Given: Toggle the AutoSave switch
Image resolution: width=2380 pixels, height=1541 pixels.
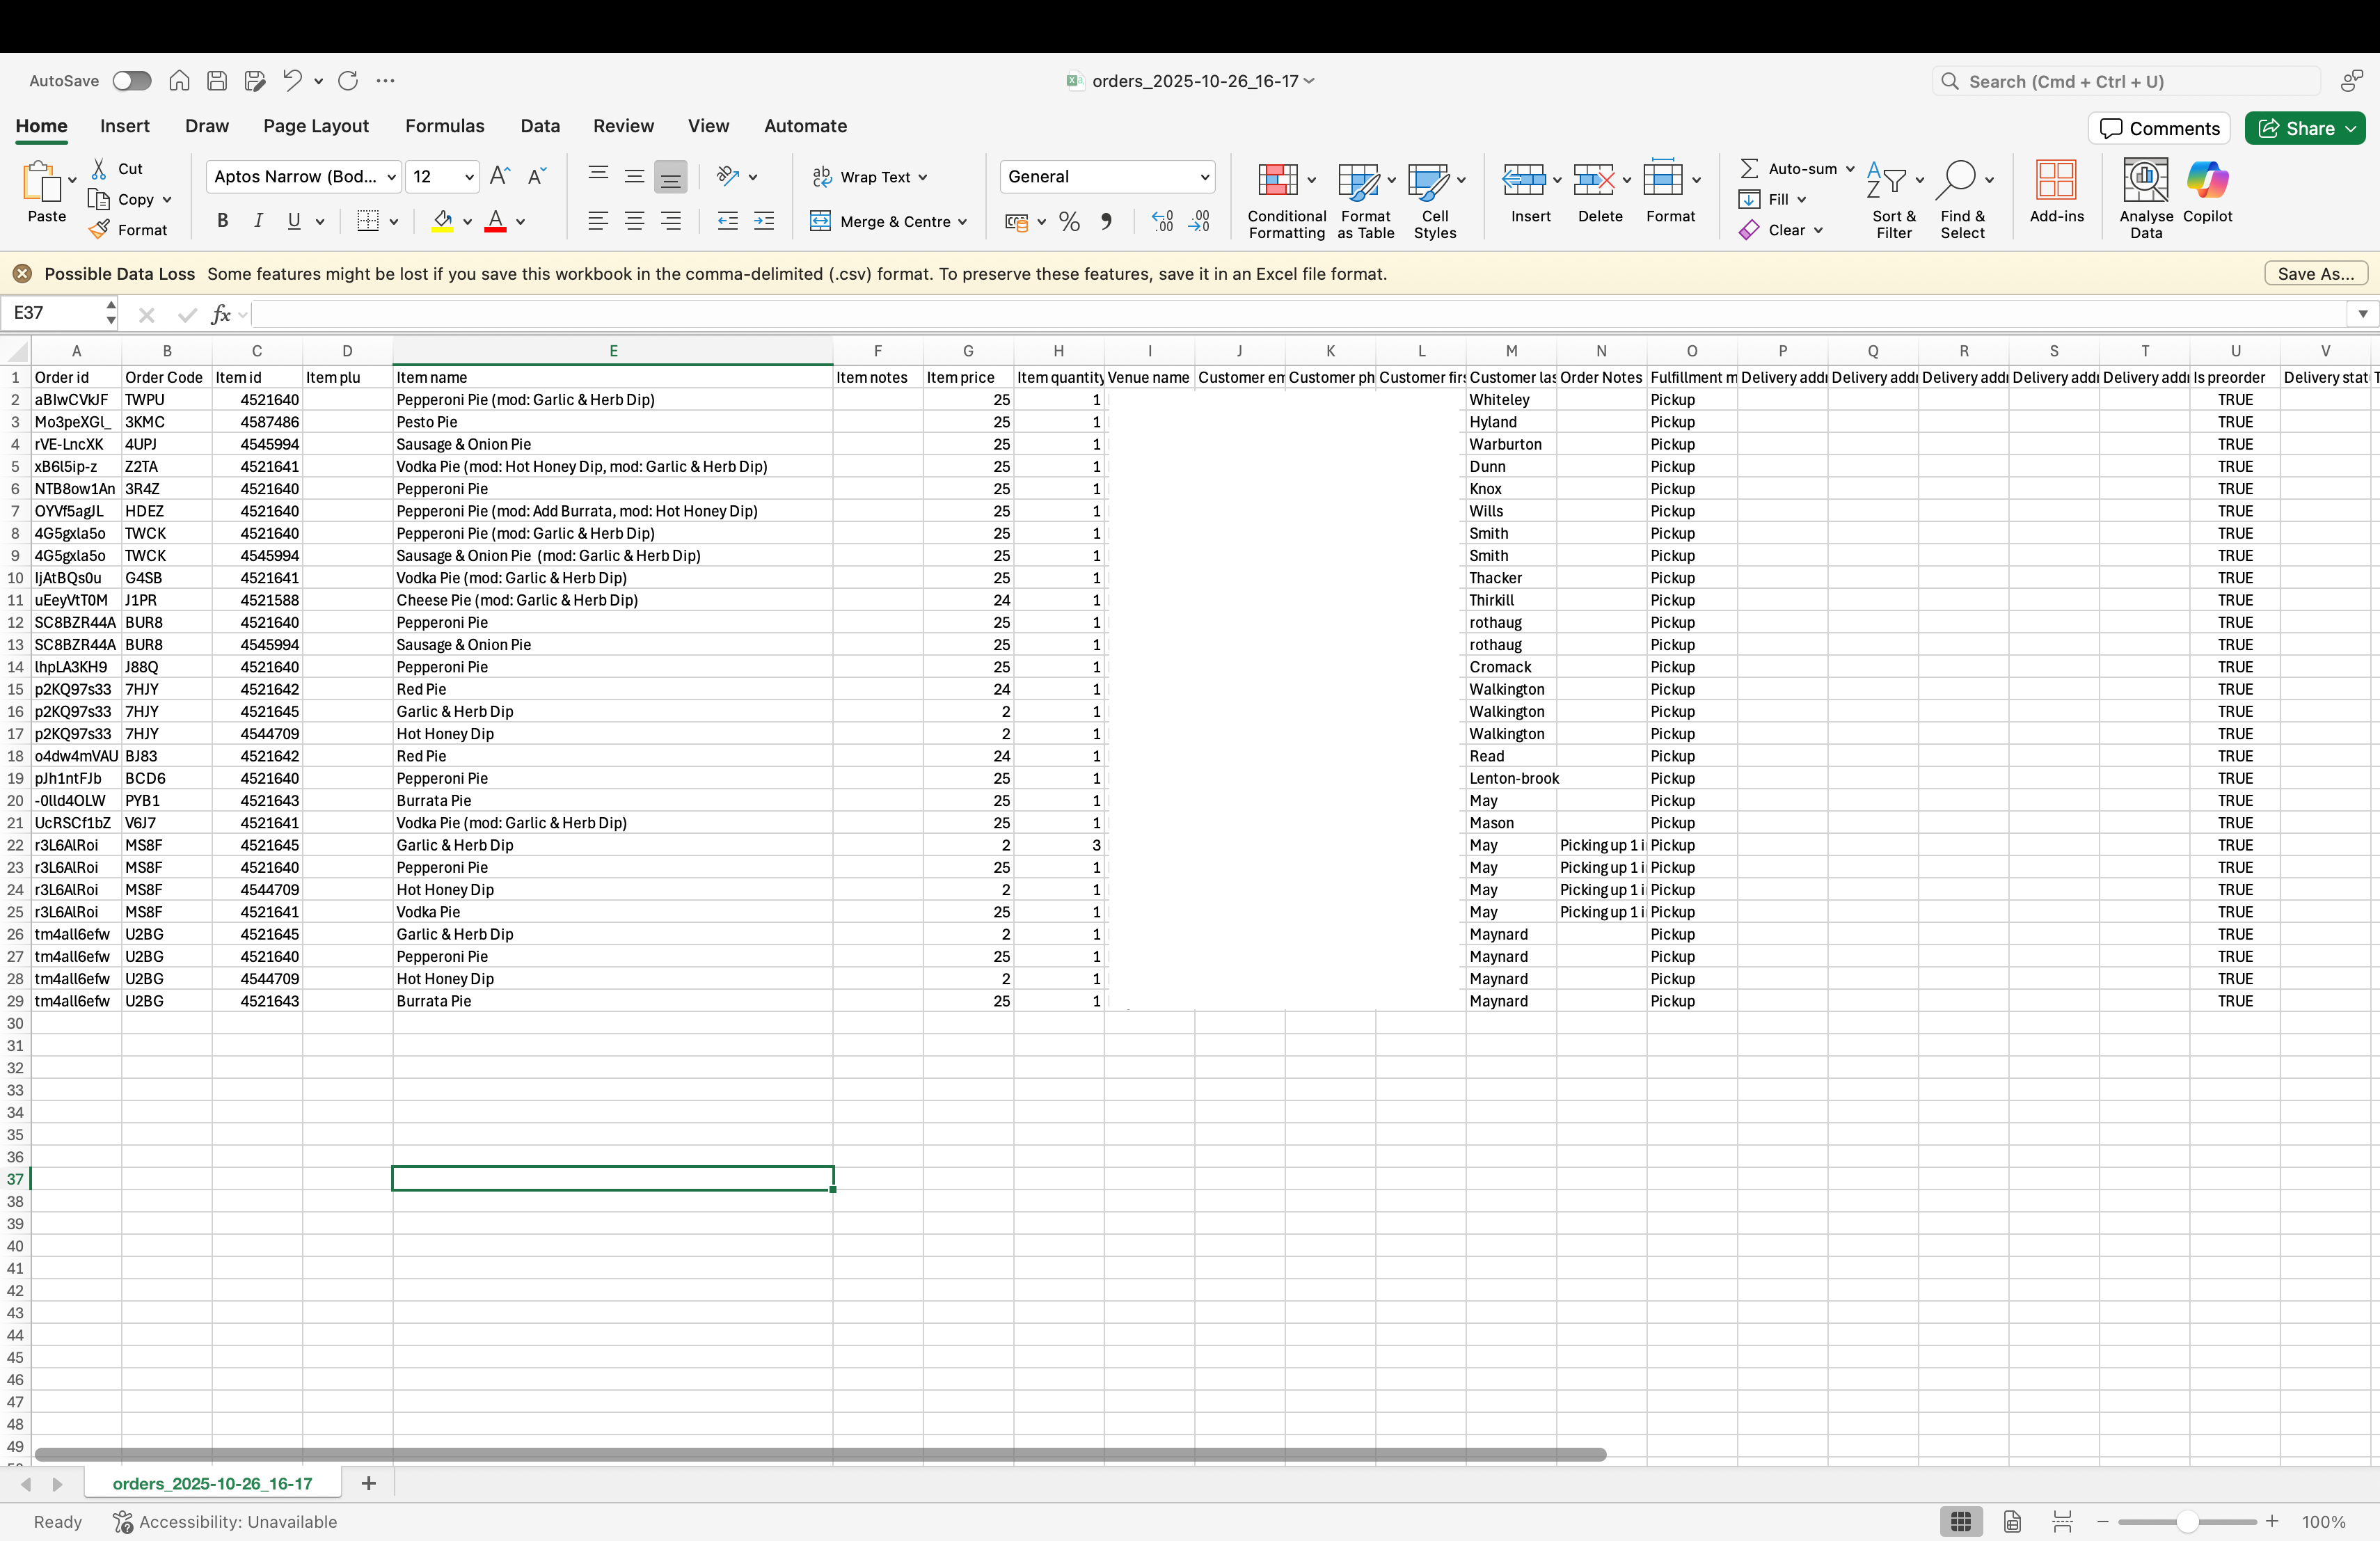Looking at the screenshot, I should [x=131, y=81].
